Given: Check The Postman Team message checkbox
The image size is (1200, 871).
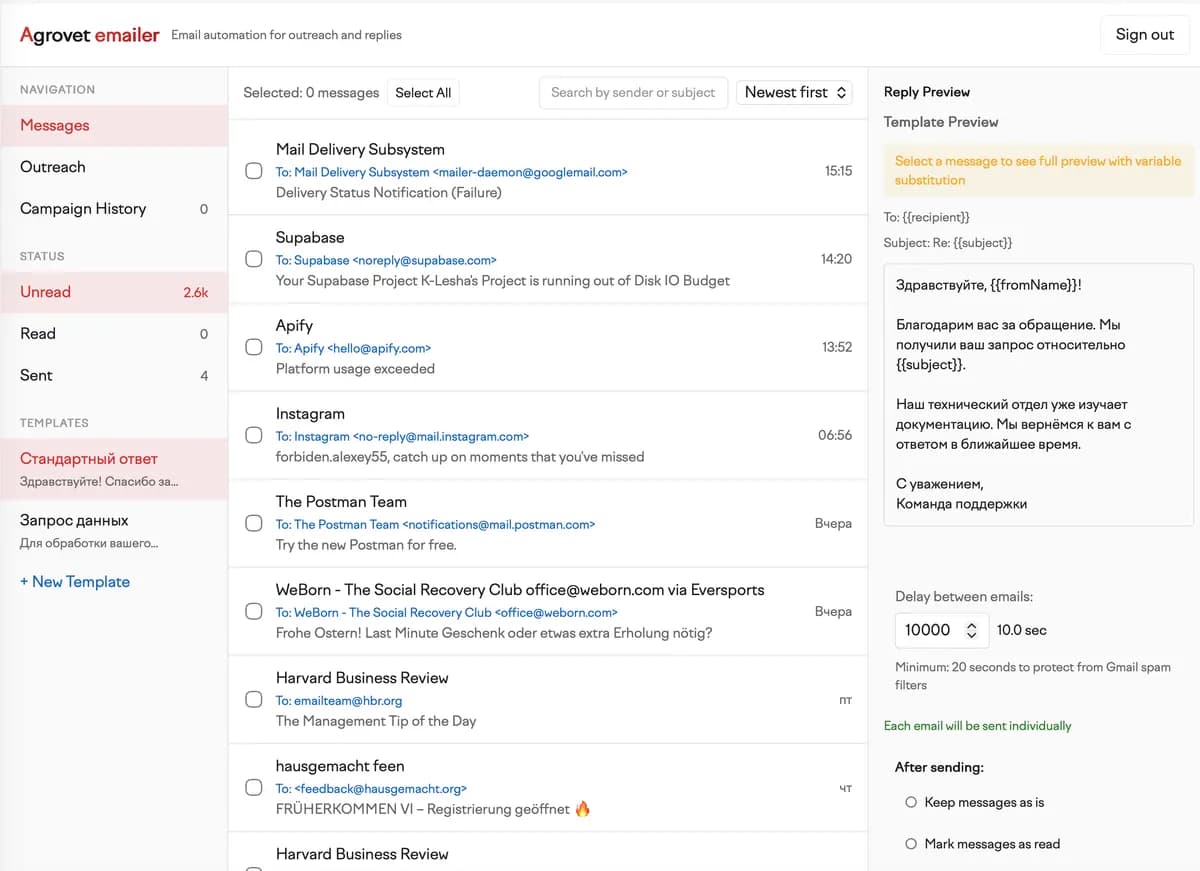Looking at the screenshot, I should click(254, 523).
